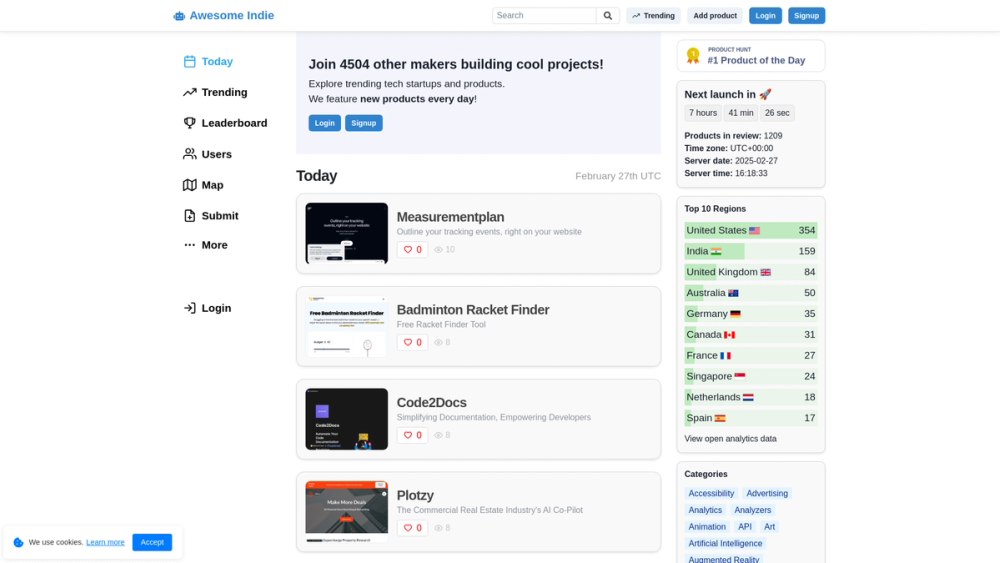
Task: Click the Signup button in top bar
Action: (x=806, y=15)
